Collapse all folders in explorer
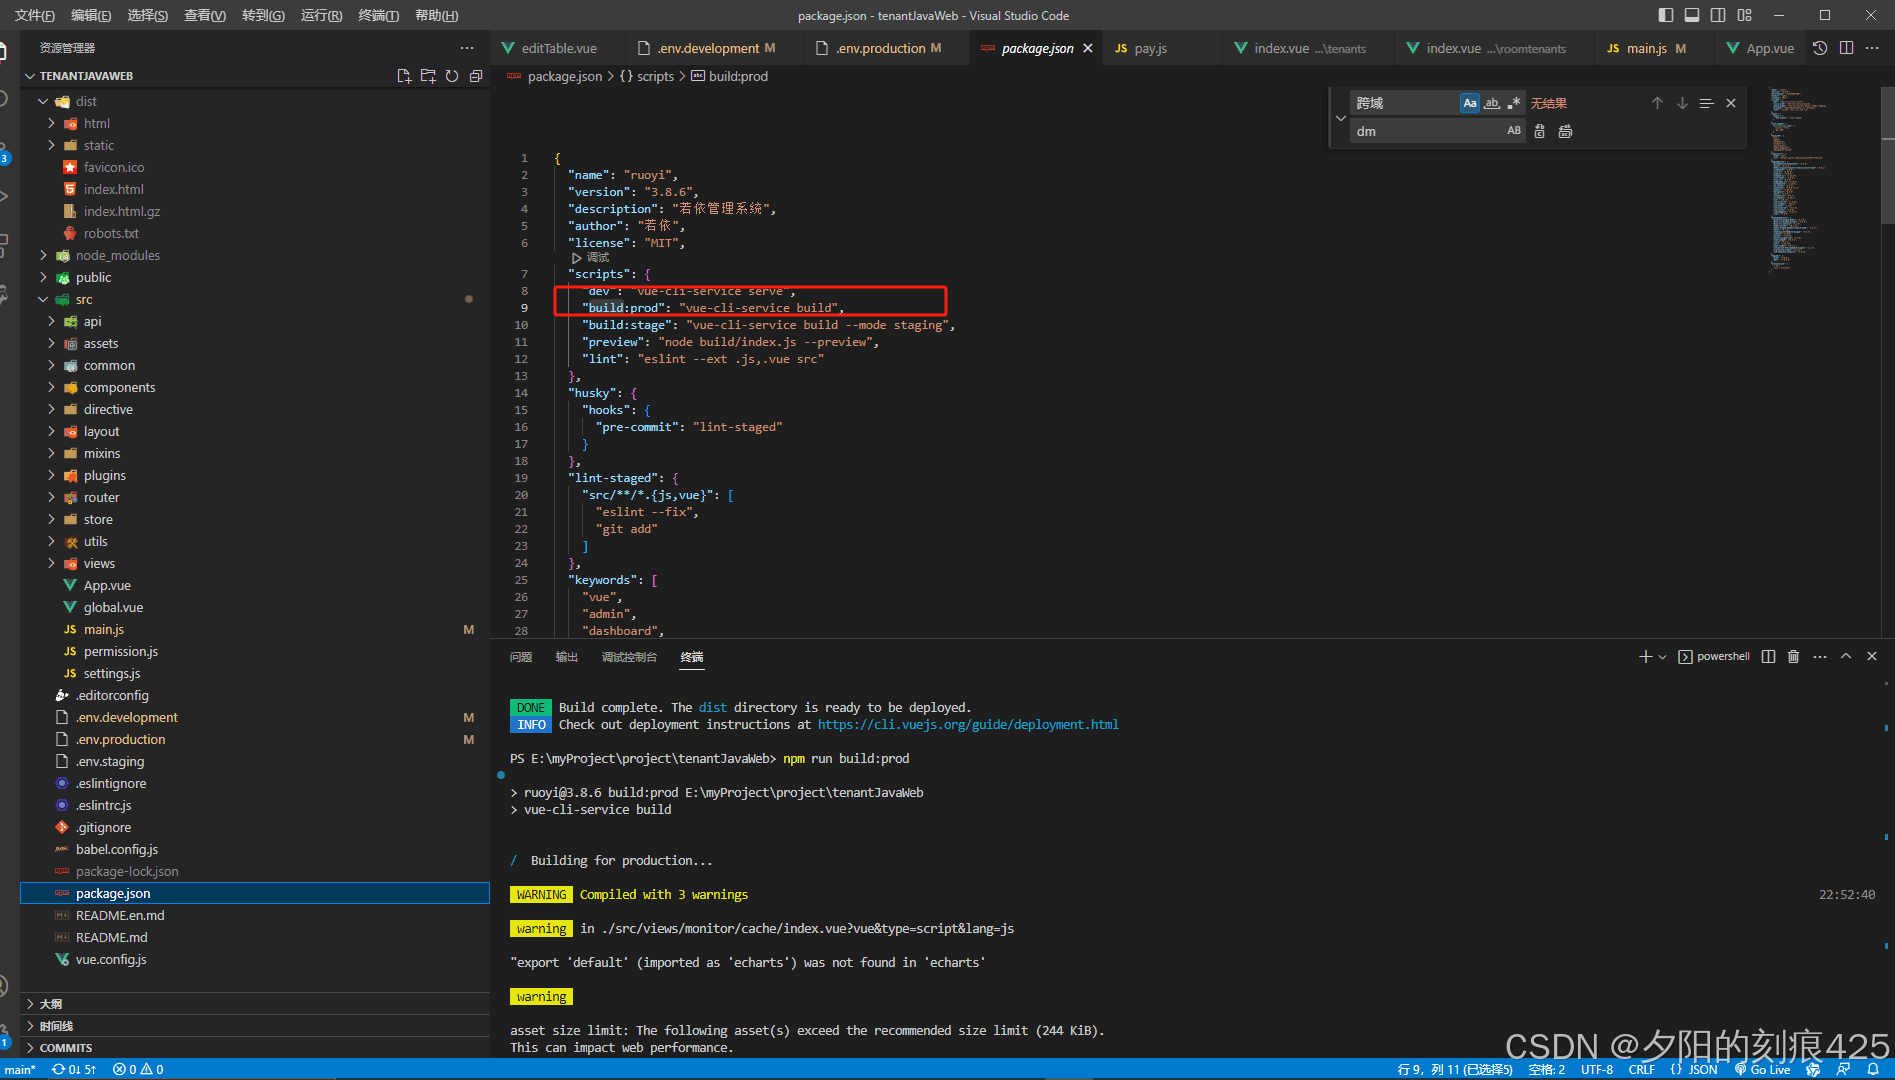Viewport: 1895px width, 1080px height. [476, 76]
